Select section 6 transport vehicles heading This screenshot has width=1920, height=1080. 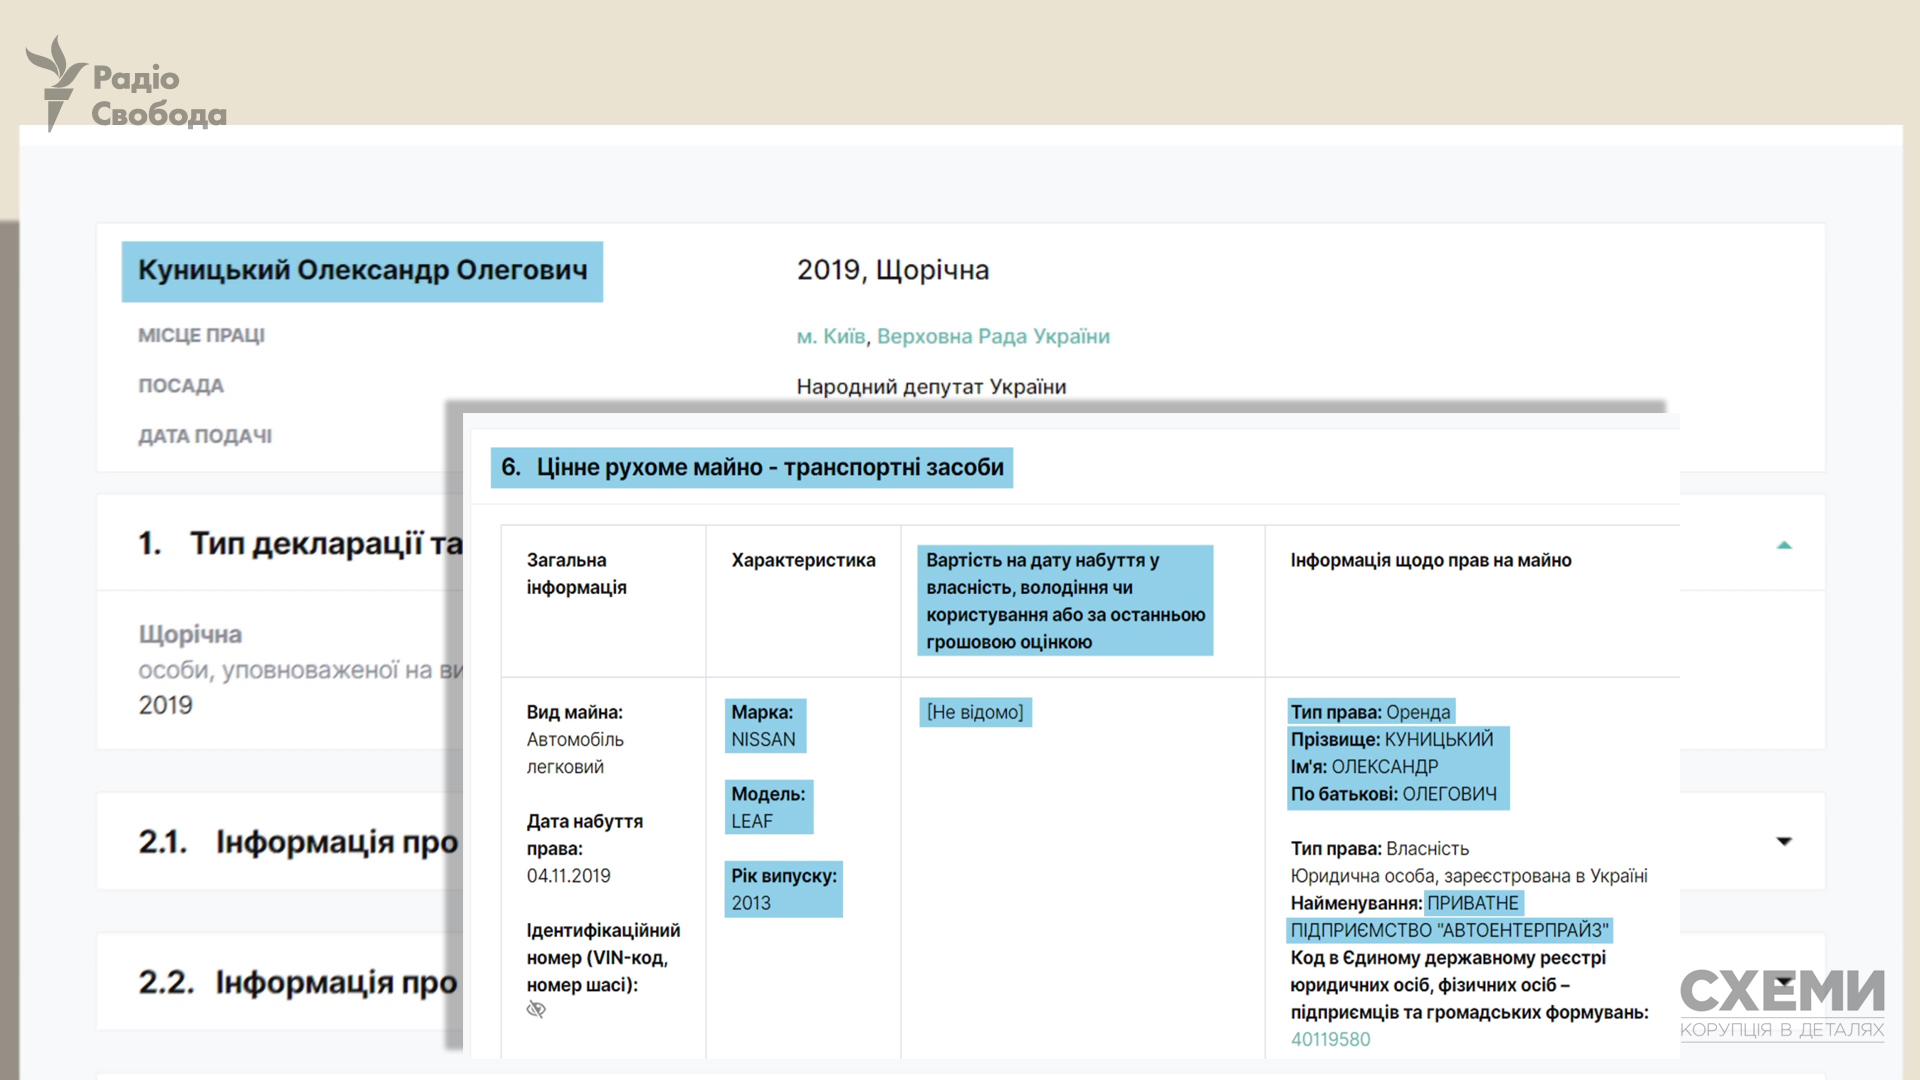click(751, 468)
